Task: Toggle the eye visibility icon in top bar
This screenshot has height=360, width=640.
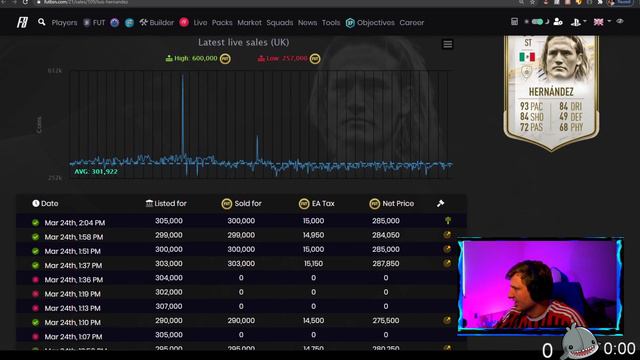Action: coord(620,21)
